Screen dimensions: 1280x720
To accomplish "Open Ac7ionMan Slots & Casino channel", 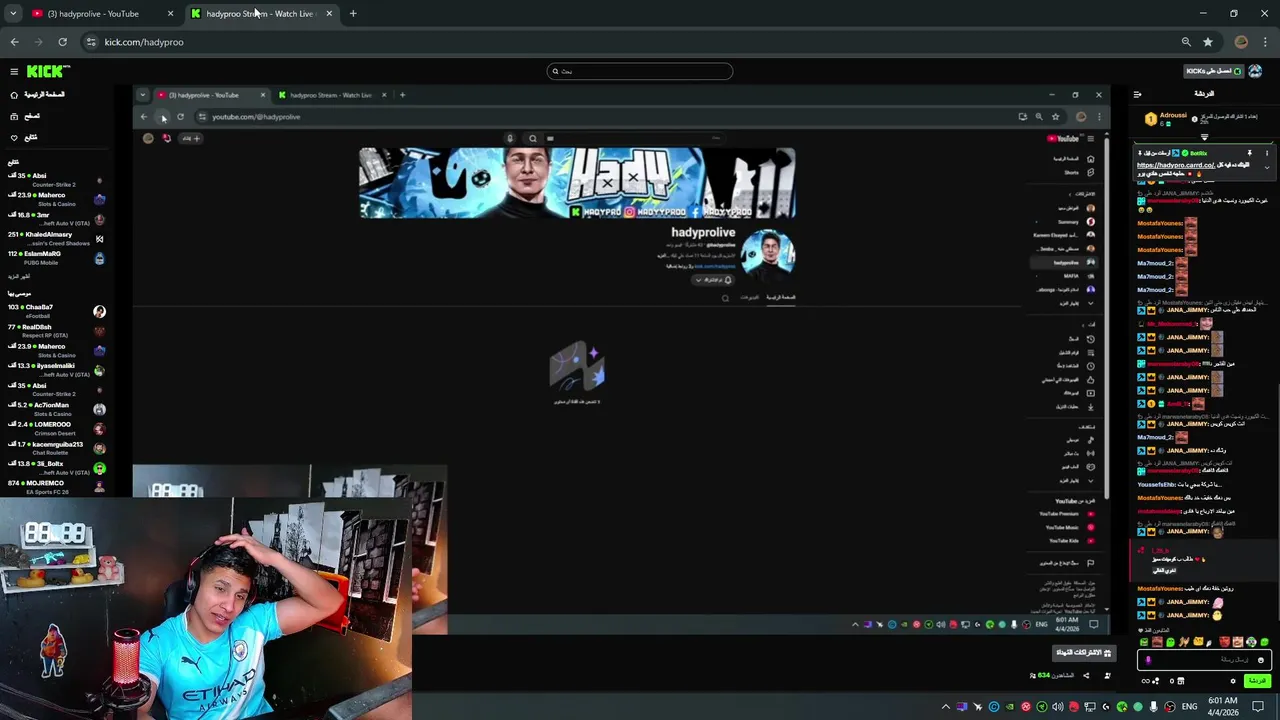I will coord(55,409).
